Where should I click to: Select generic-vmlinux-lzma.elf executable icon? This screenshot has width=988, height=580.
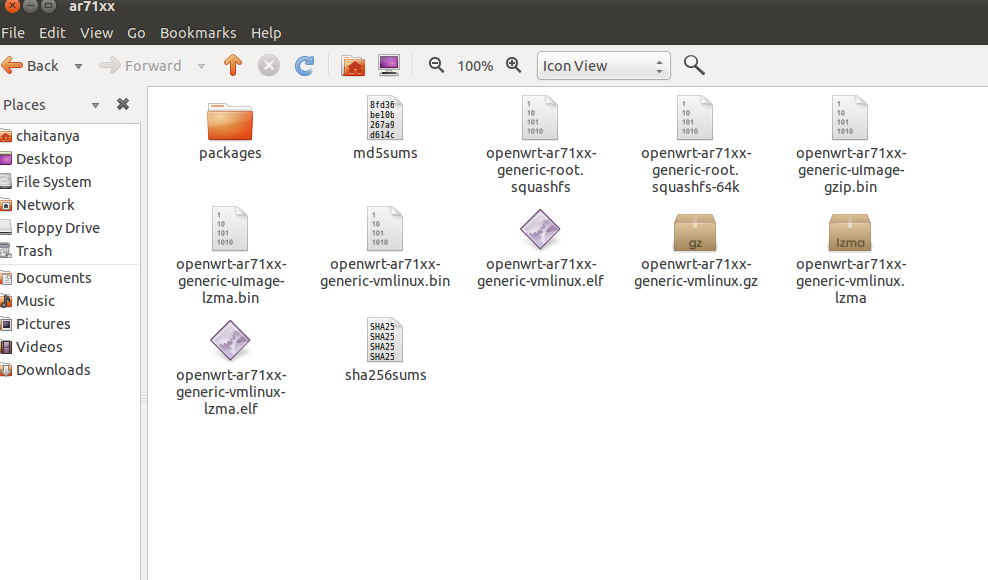tap(230, 340)
